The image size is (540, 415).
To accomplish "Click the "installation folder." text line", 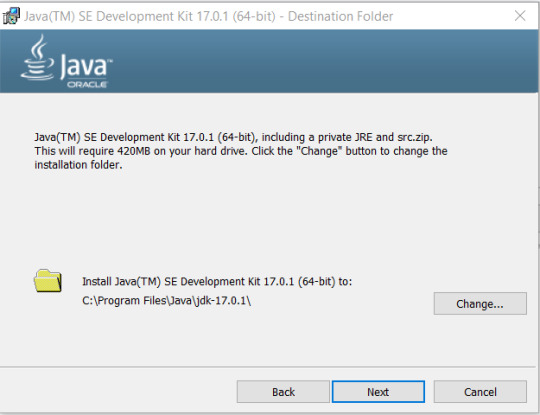I will click(78, 165).
